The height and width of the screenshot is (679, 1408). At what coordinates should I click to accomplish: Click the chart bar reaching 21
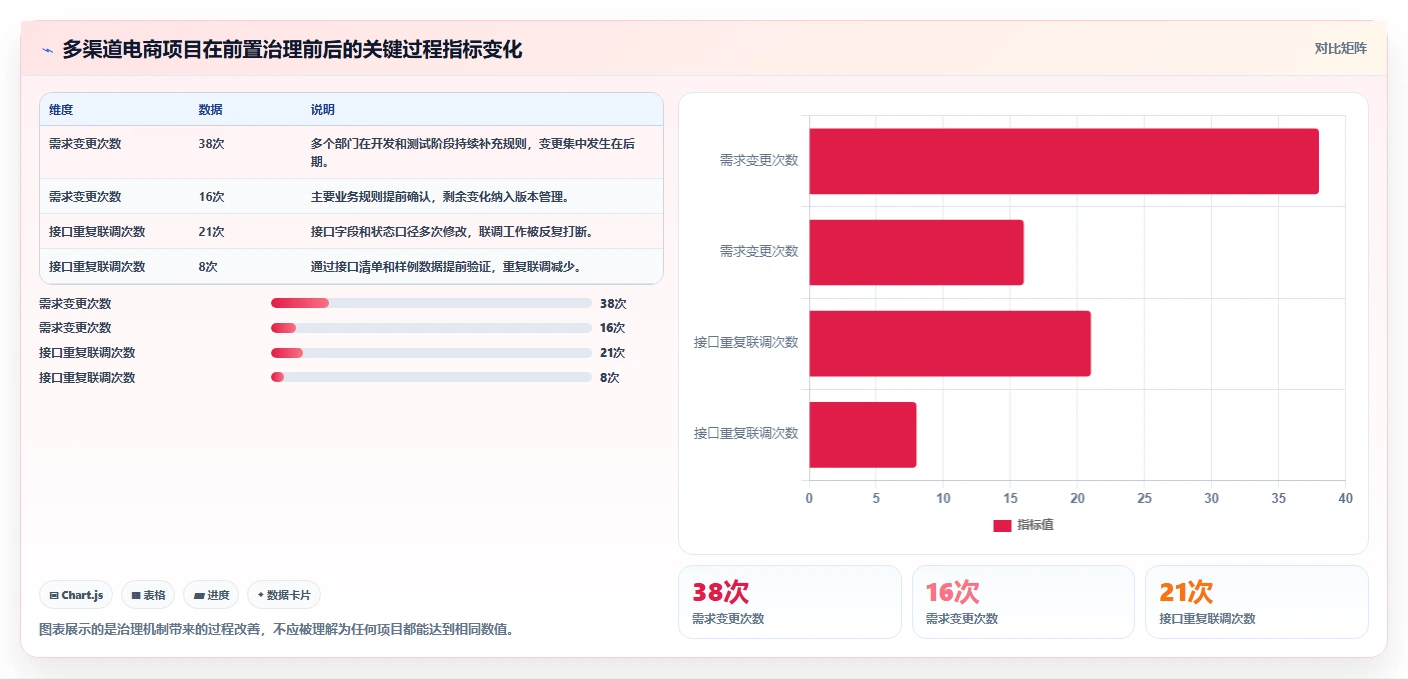point(950,343)
